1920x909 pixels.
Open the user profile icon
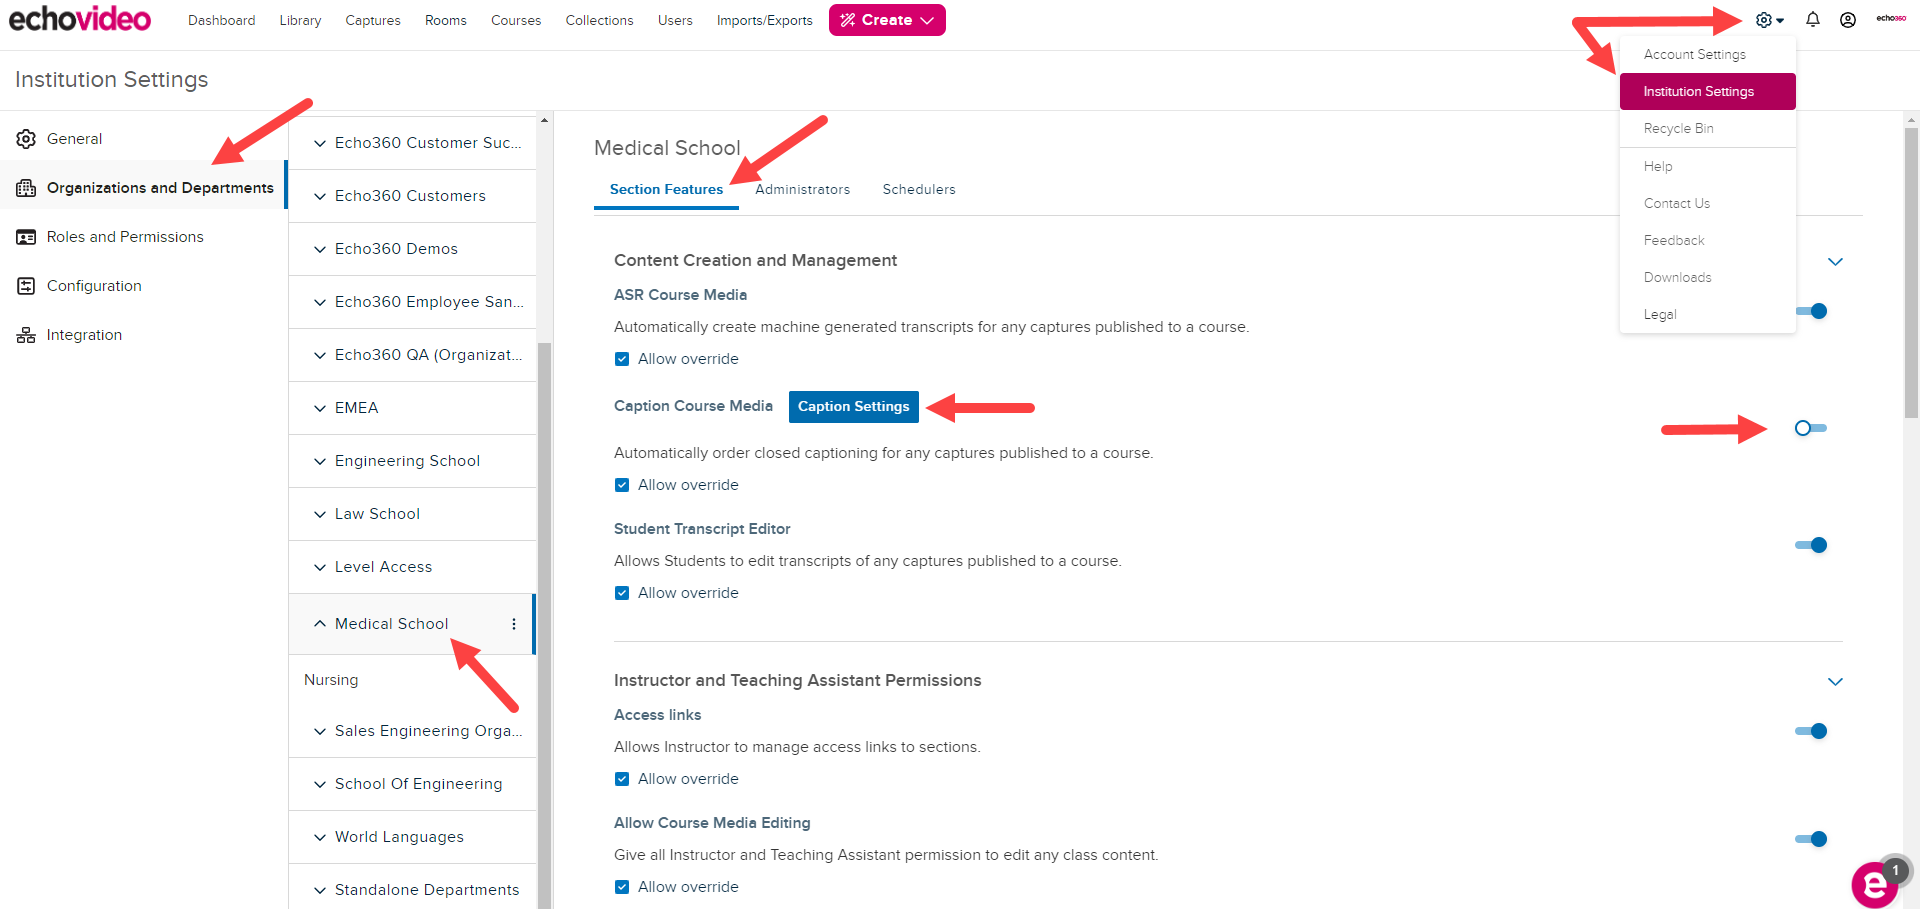pos(1848,20)
